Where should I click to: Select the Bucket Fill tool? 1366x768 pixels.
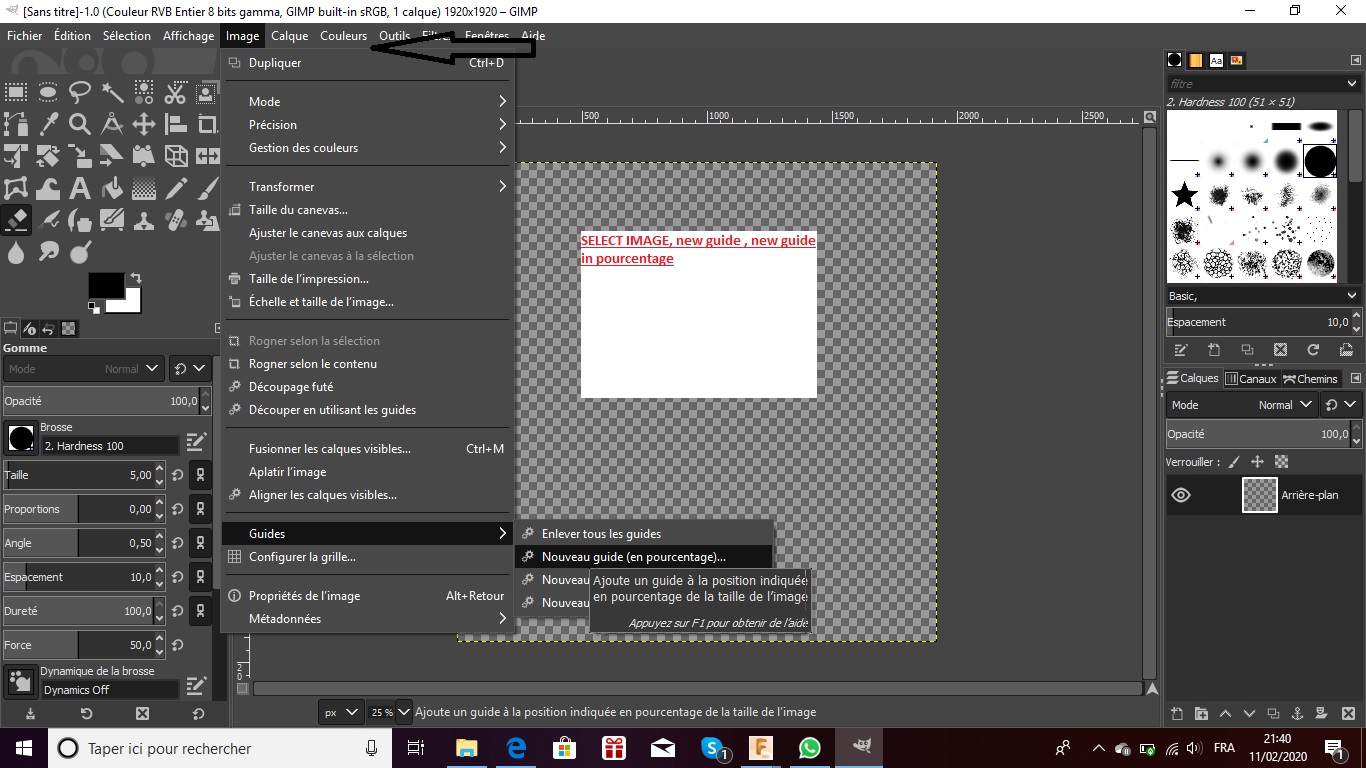pos(112,188)
